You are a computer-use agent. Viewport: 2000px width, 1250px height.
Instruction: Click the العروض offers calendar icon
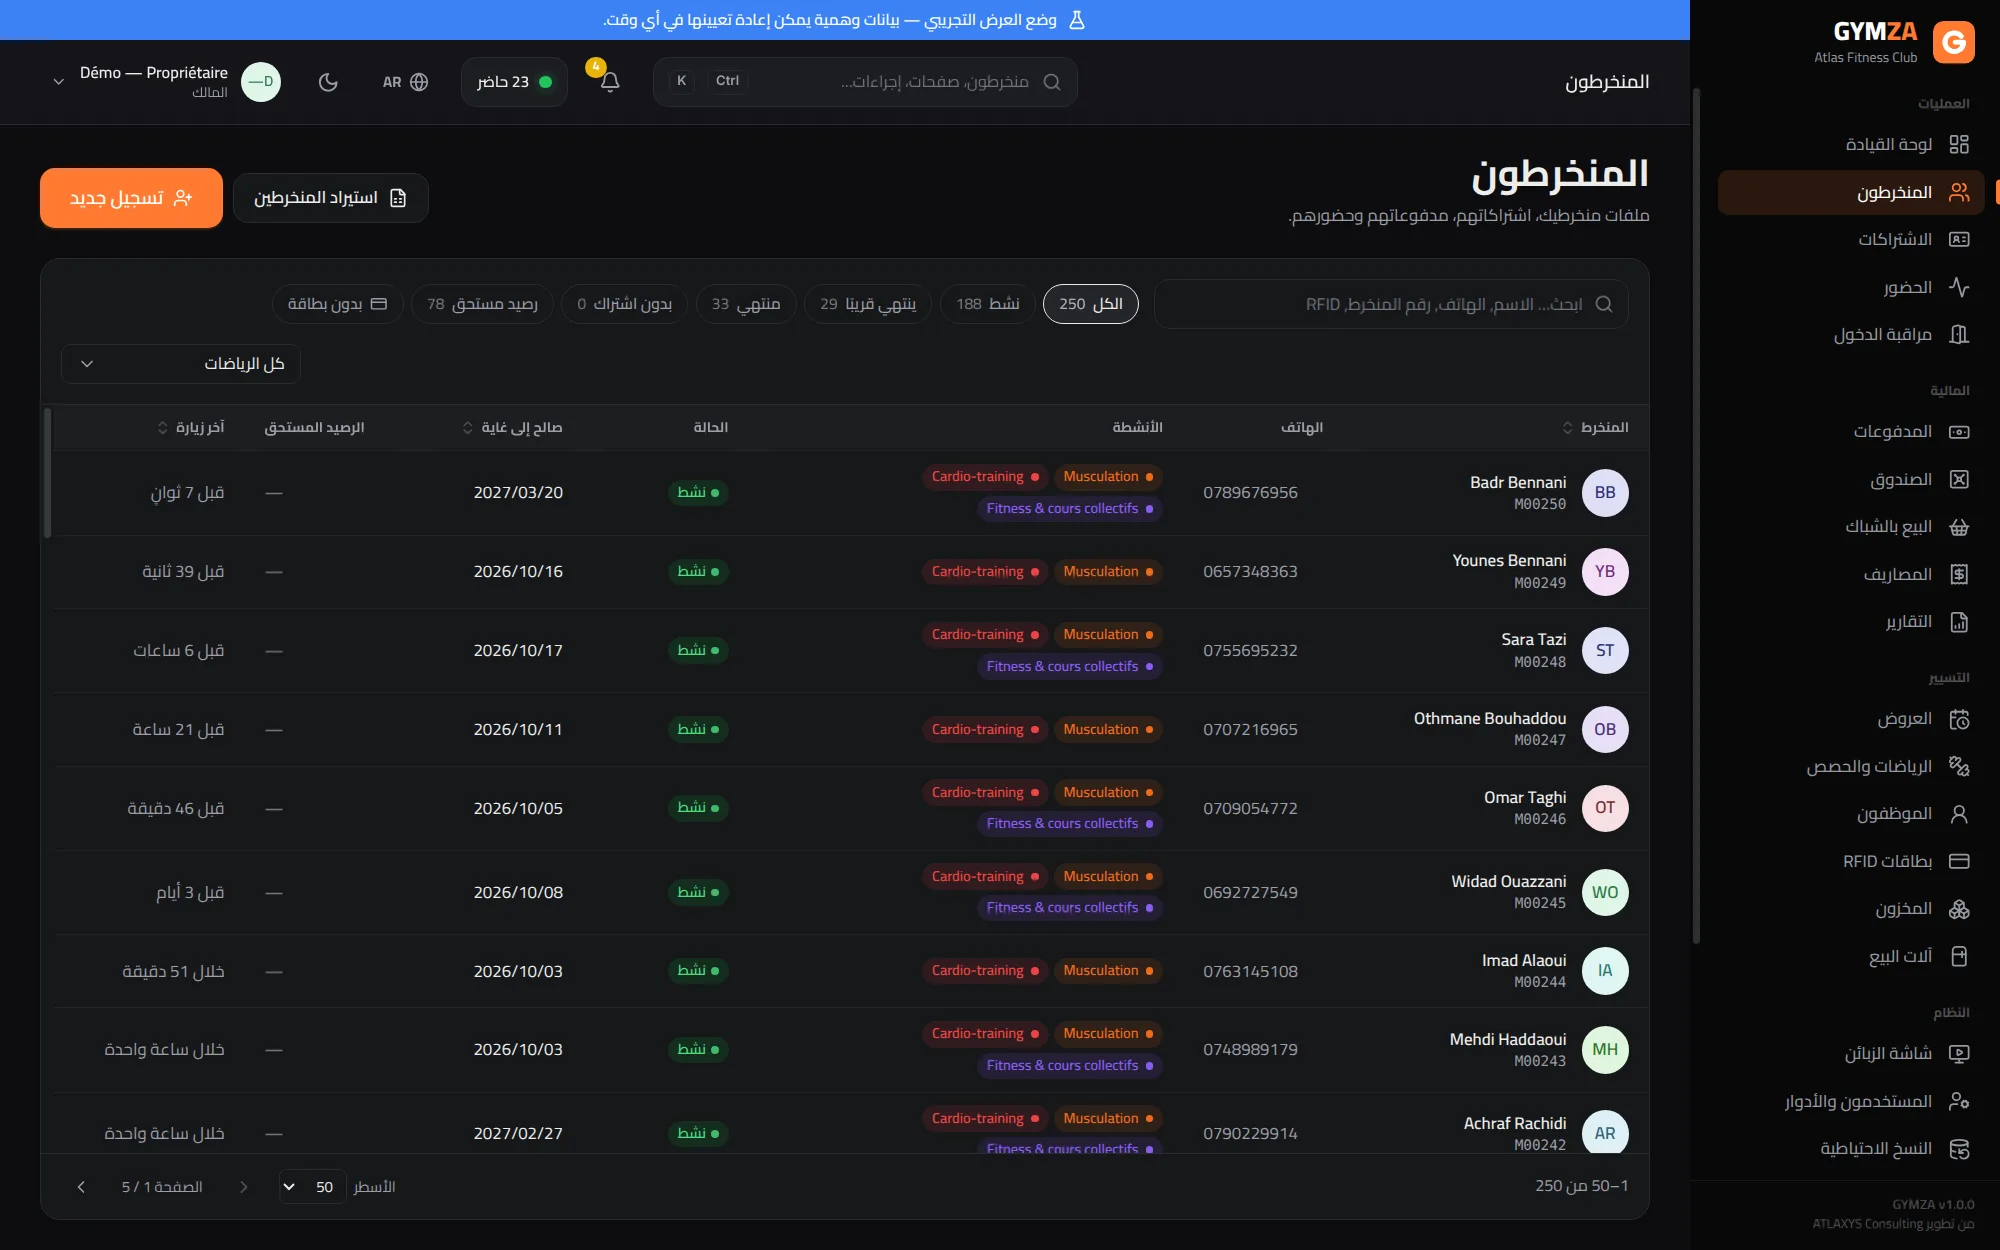[x=1959, y=719]
